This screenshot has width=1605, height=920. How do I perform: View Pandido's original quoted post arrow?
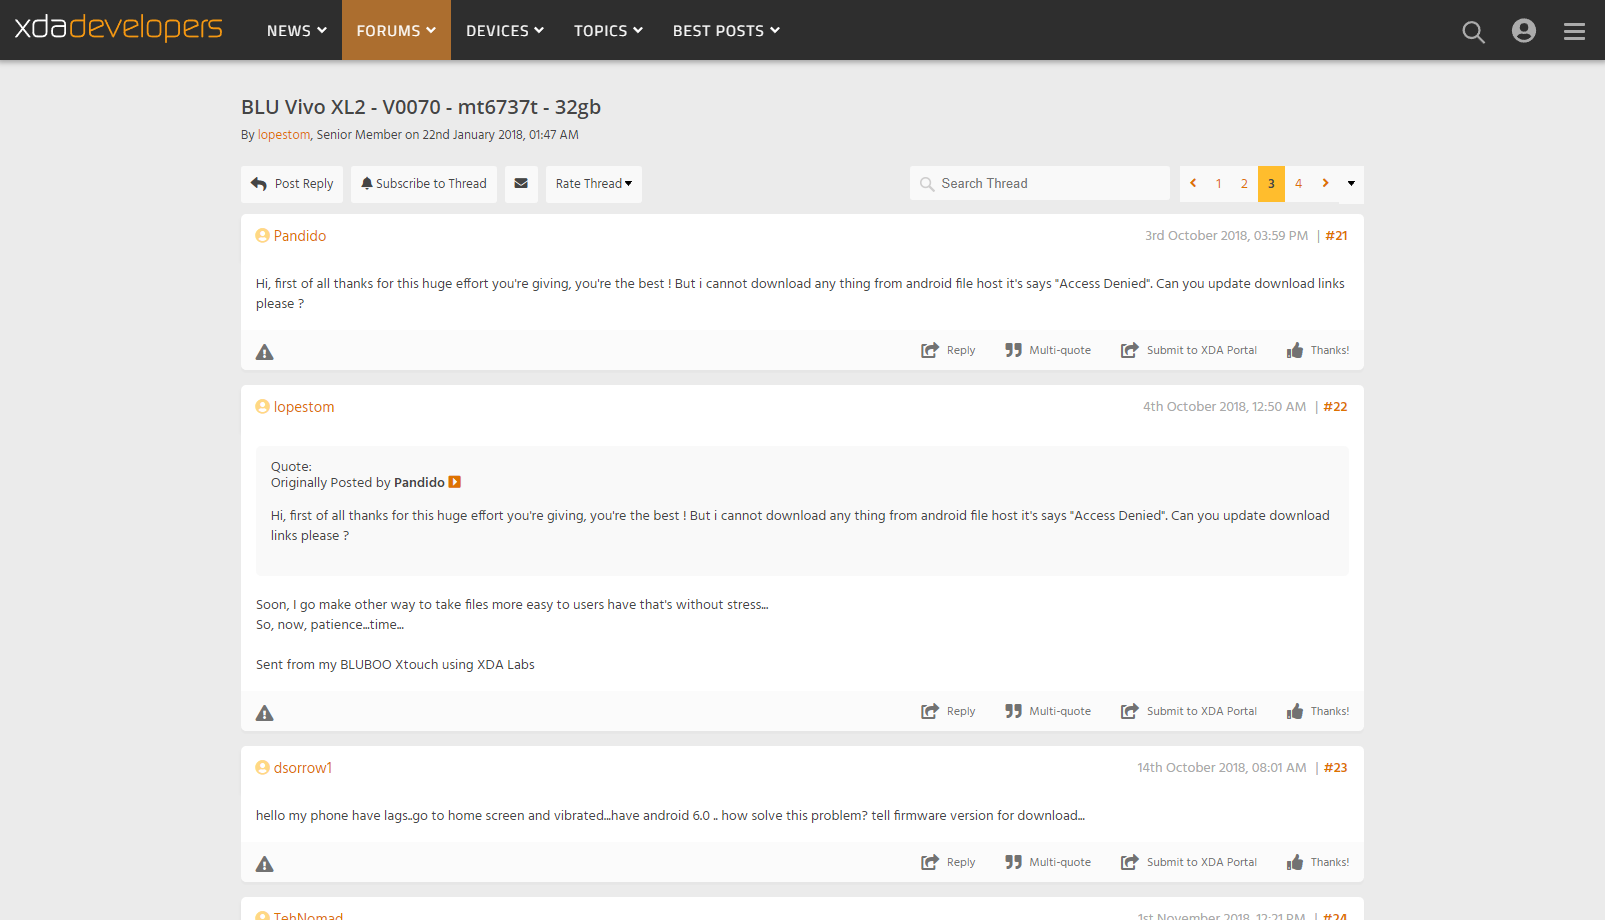[x=455, y=482]
